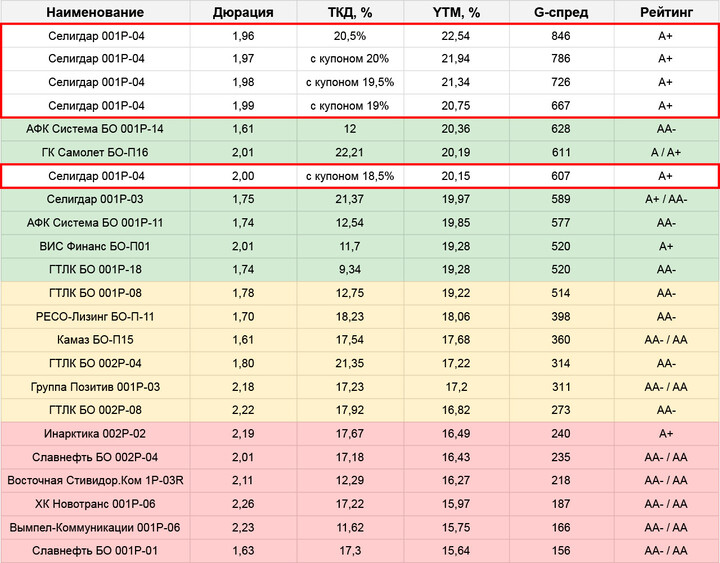Screen dimensions: 720x563
Task: Click the G-spread value 846
Action: (x=561, y=36)
